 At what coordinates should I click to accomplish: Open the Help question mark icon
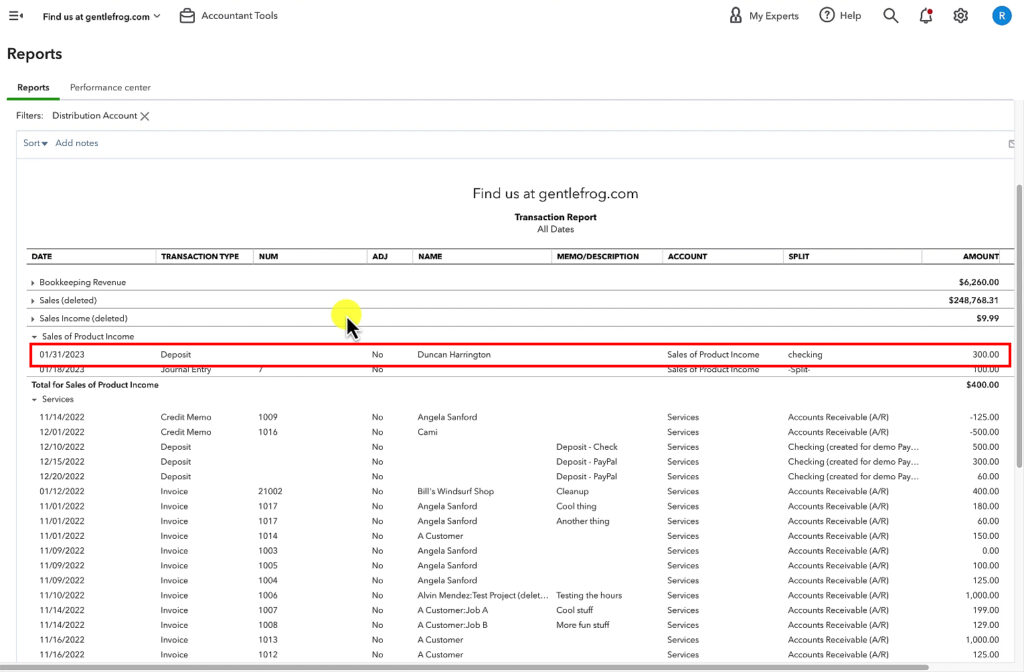pyautogui.click(x=826, y=15)
